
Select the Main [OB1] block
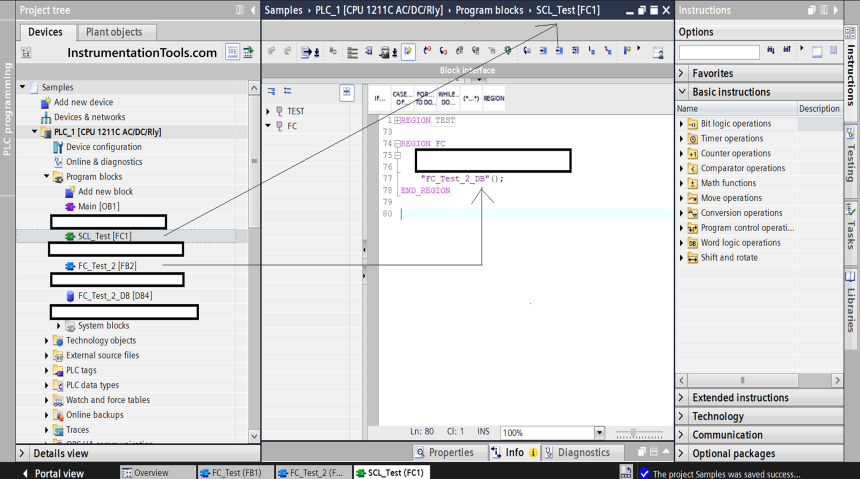point(98,206)
